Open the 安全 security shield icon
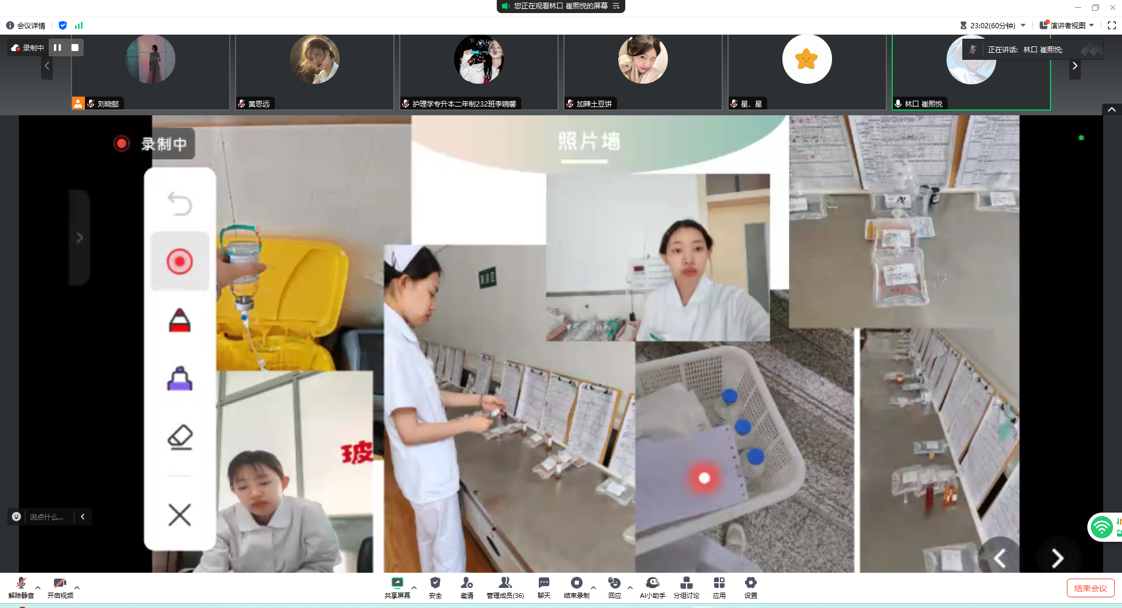Image resolution: width=1122 pixels, height=608 pixels. [435, 587]
